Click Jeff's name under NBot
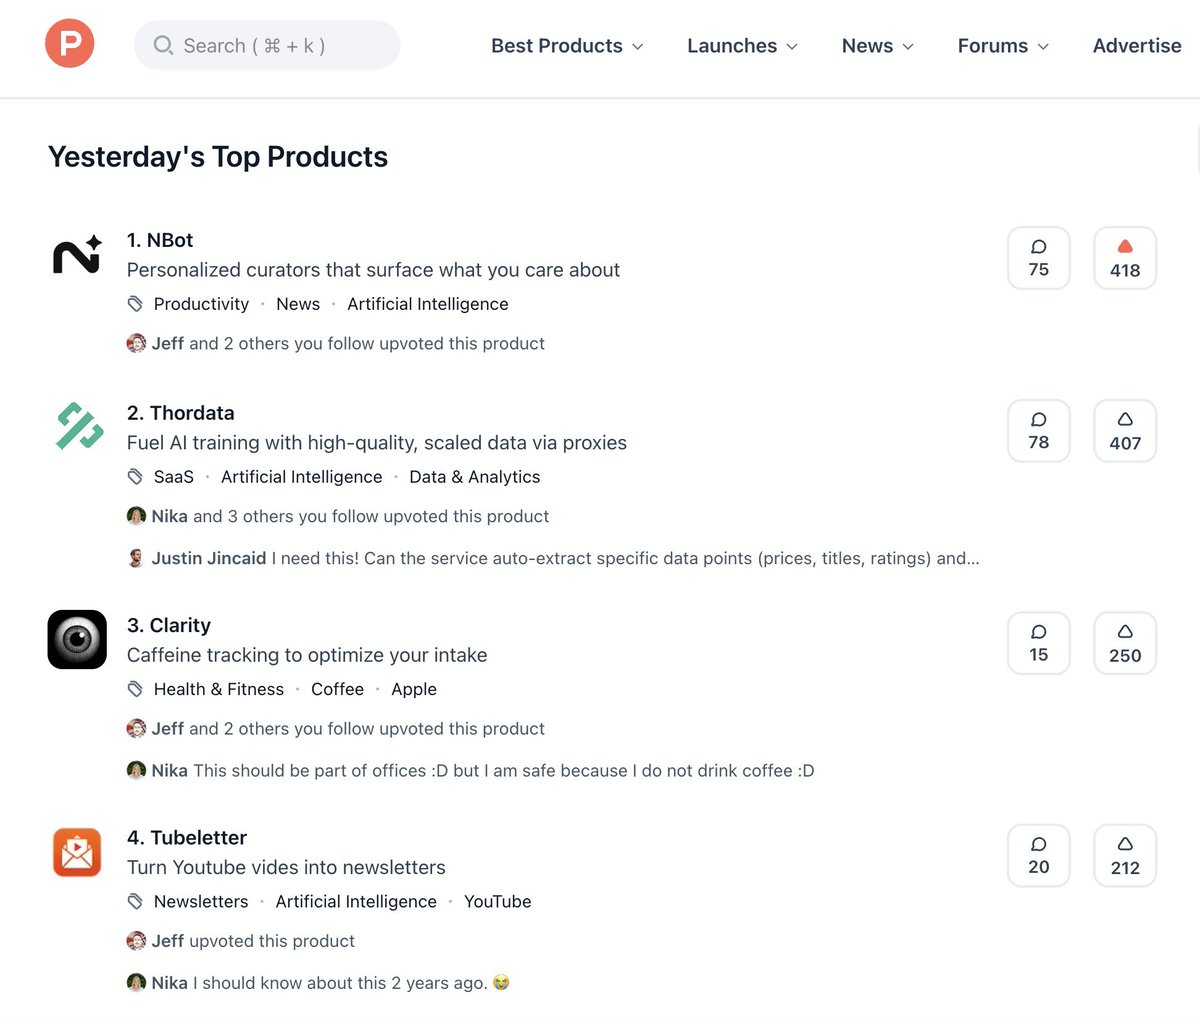Image resolution: width=1200 pixels, height=1021 pixels. (x=168, y=343)
